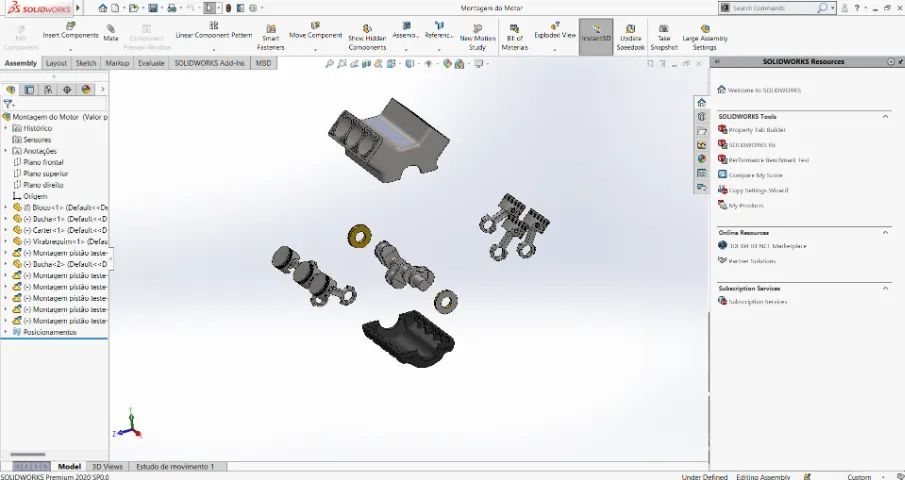
Task: Expand the Carter<1> component node
Action: pos(6,230)
